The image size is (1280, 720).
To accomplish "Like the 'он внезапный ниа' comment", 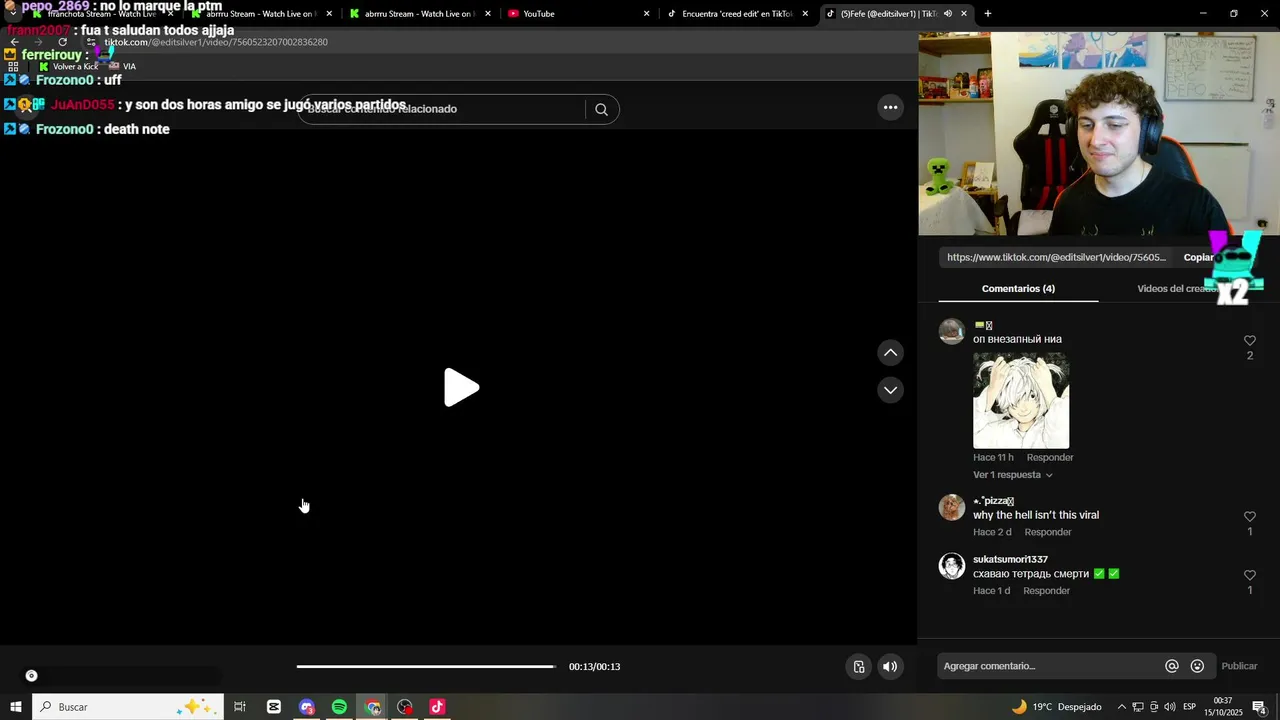I will click(x=1249, y=341).
